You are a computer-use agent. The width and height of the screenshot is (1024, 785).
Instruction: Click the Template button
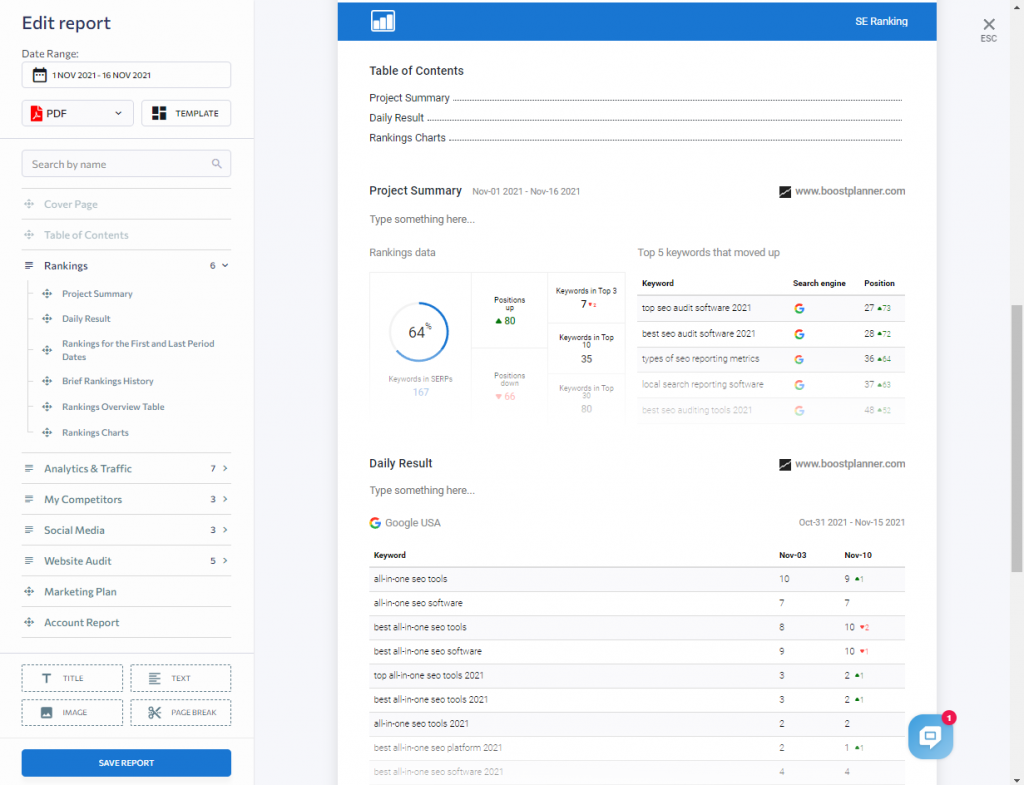[x=186, y=114]
